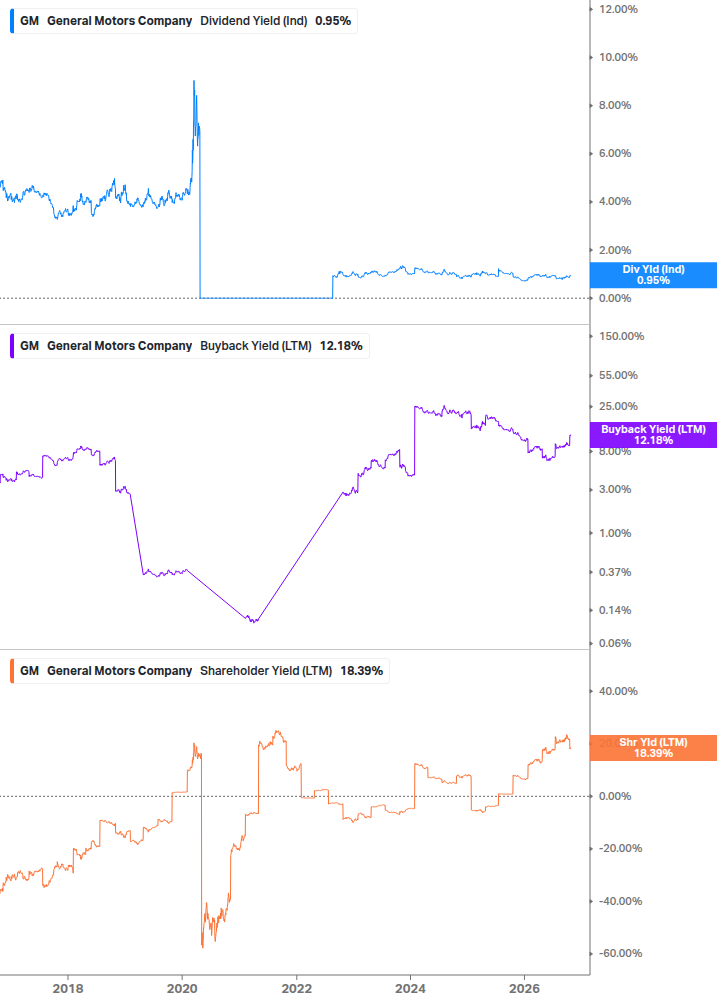Click the 25.00% axis label in buyback chart
The height and width of the screenshot is (1005, 717).
(618, 406)
